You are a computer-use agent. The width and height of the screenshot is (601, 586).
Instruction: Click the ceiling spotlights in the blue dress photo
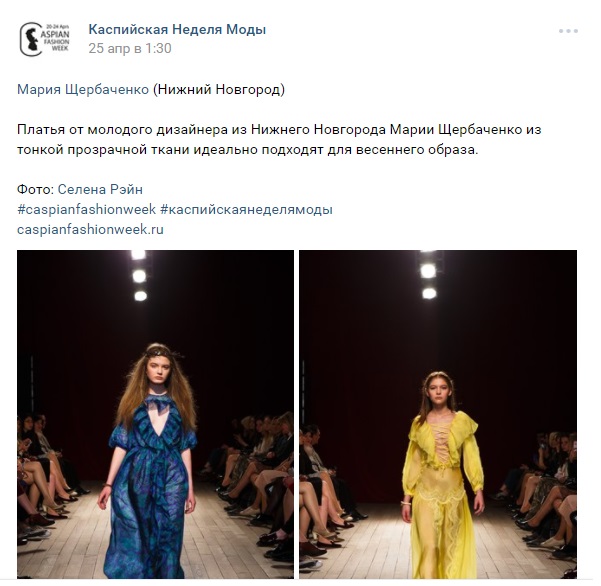139,276
